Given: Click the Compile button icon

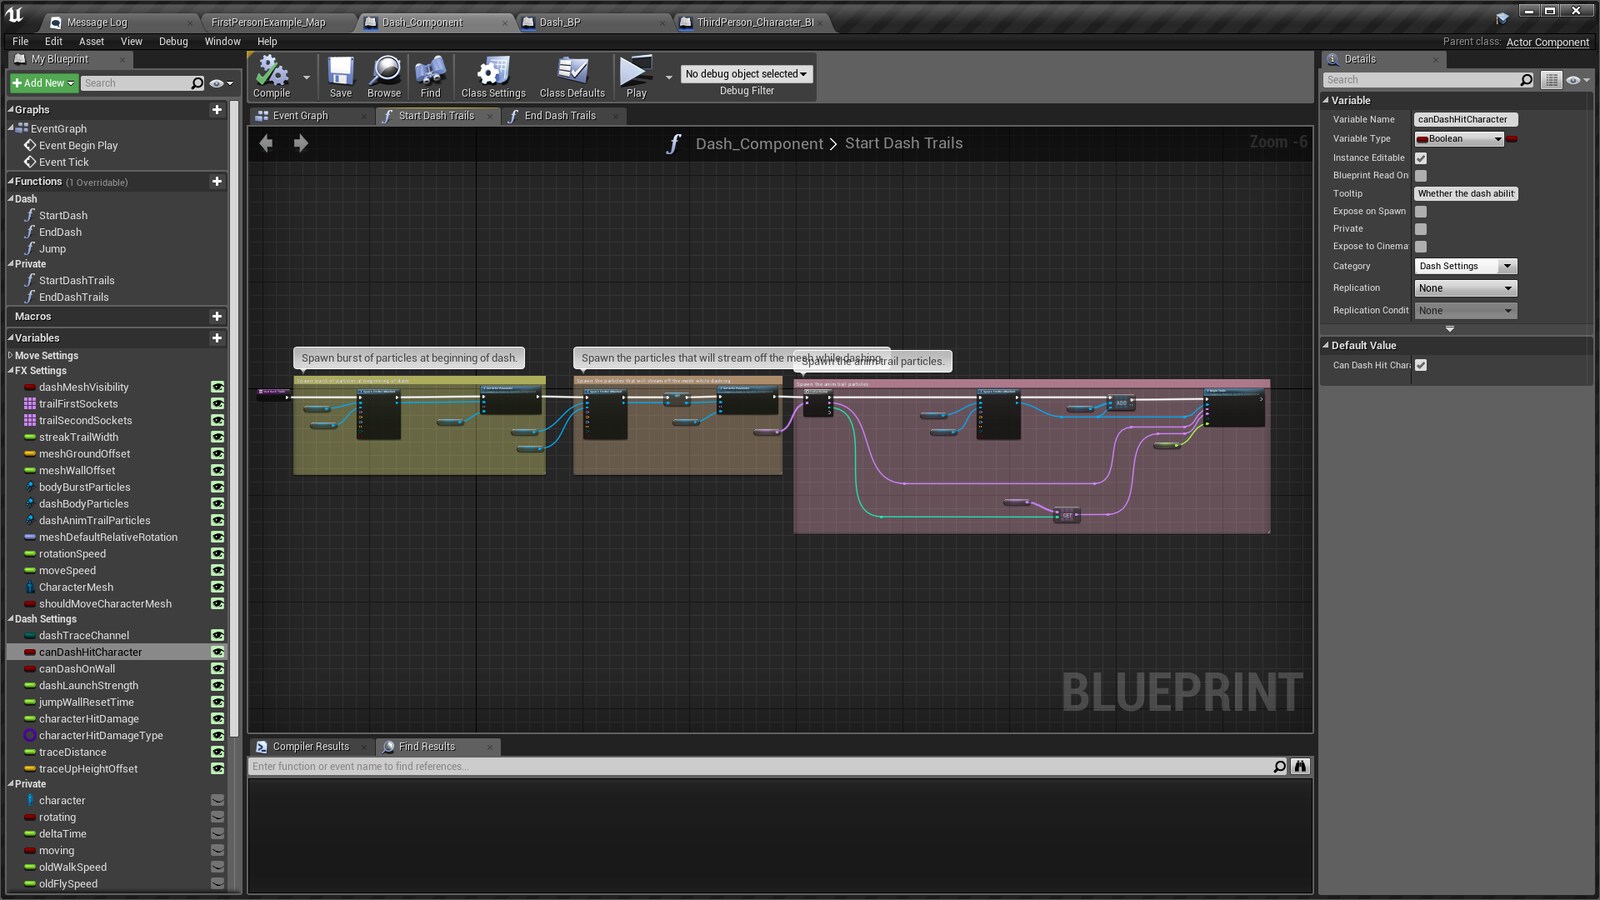Looking at the screenshot, I should point(270,72).
